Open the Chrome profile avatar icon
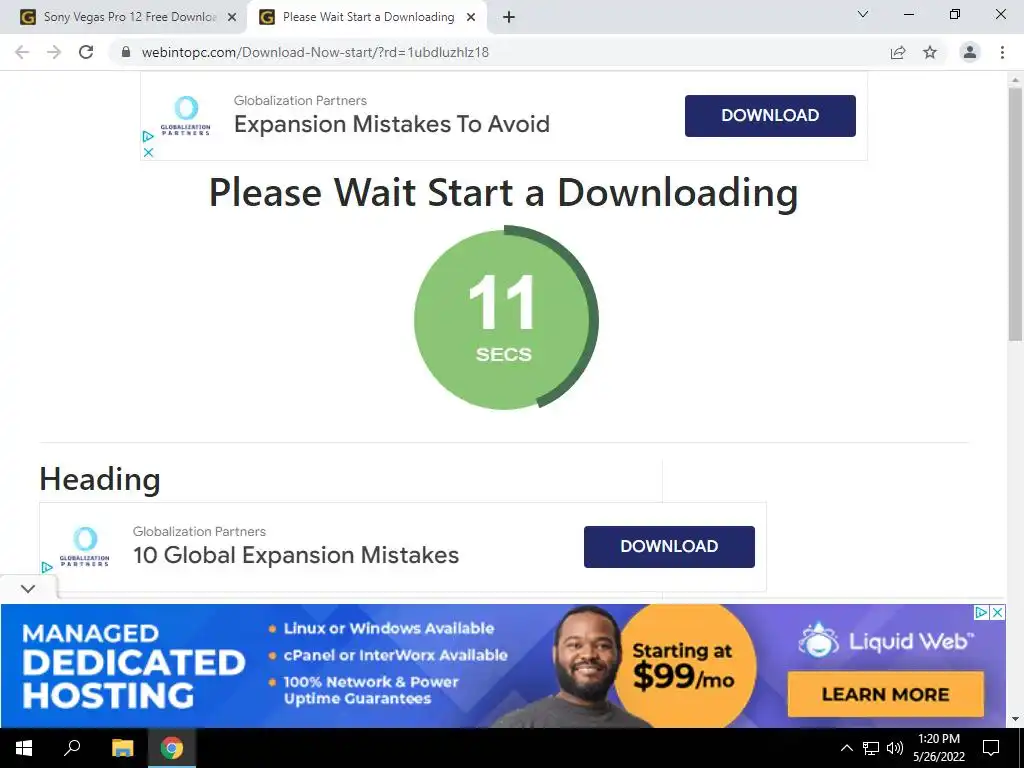Screen dimensions: 1024x768 tap(970, 52)
